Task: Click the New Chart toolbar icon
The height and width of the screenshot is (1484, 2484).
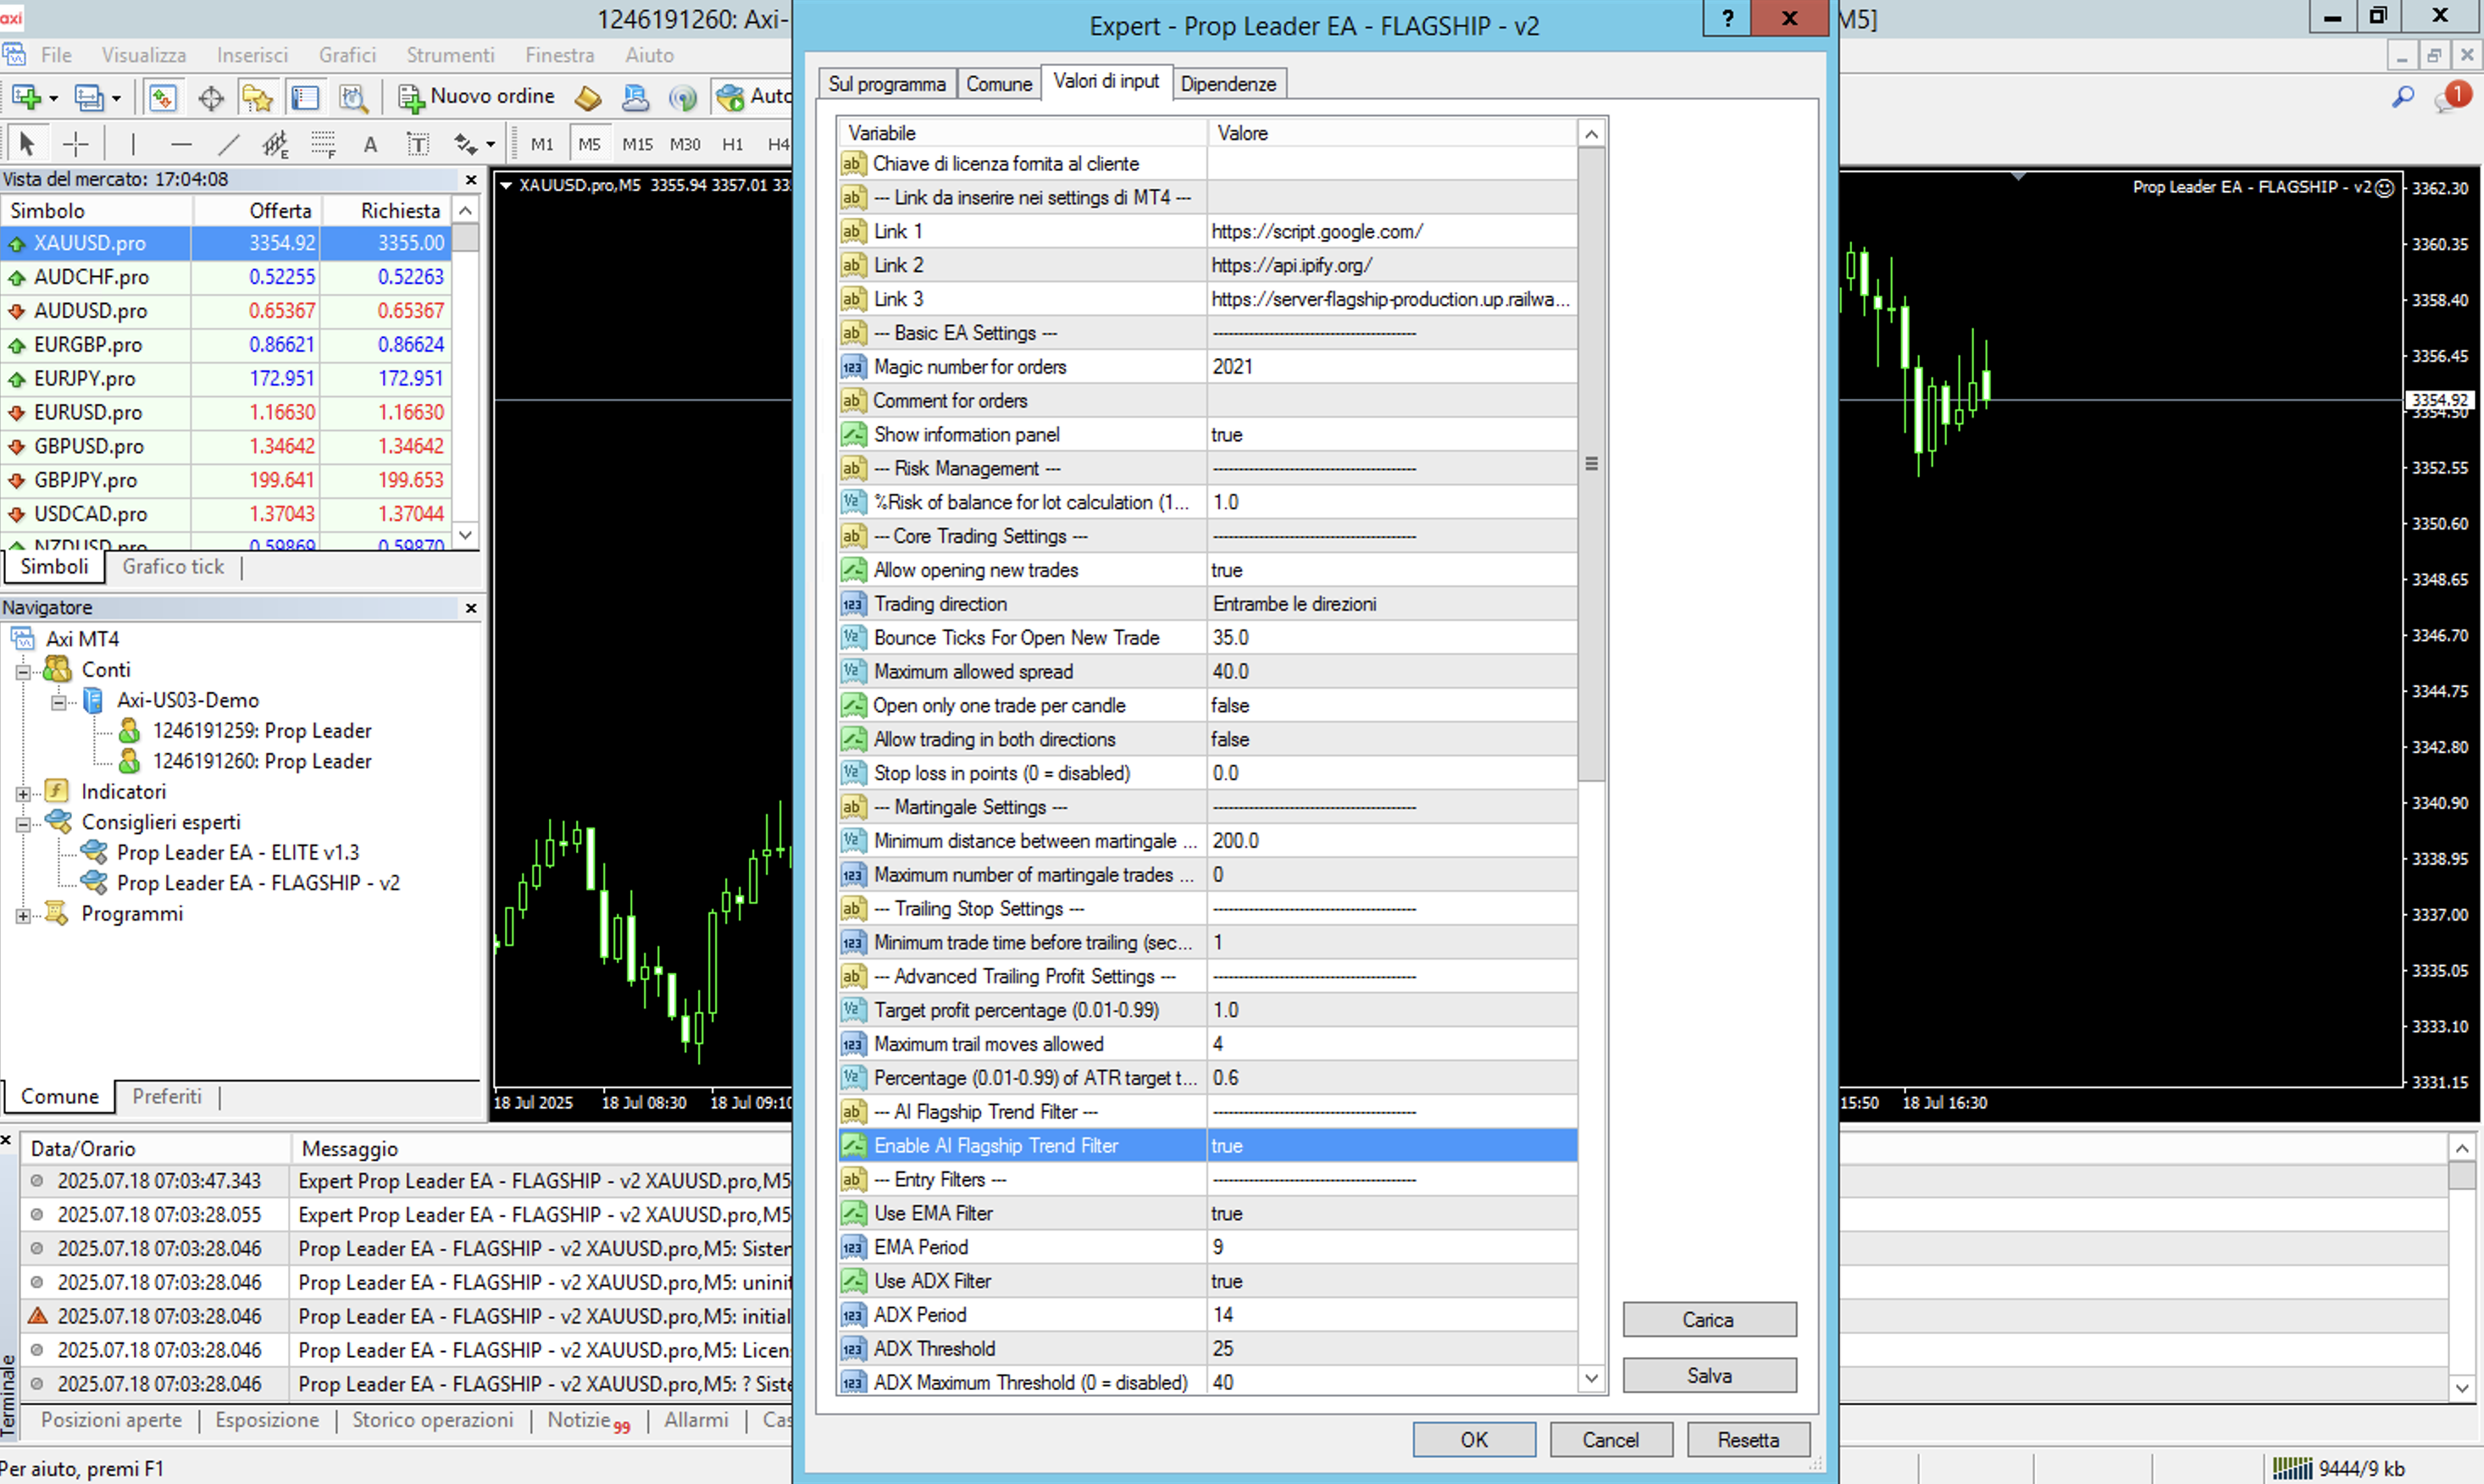Action: pos(27,97)
